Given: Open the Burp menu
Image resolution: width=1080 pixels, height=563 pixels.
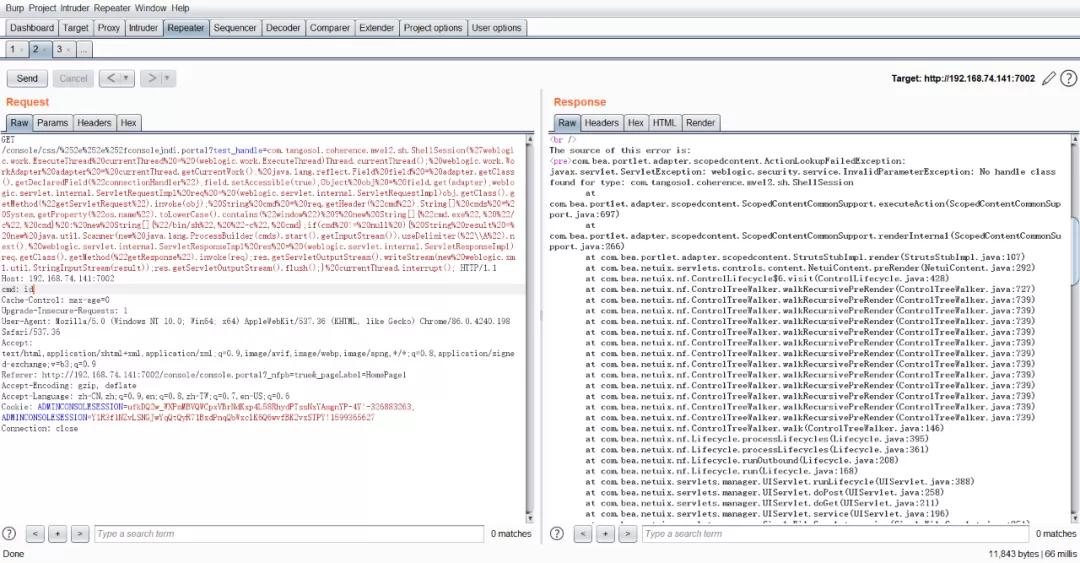Looking at the screenshot, I should click(x=14, y=8).
